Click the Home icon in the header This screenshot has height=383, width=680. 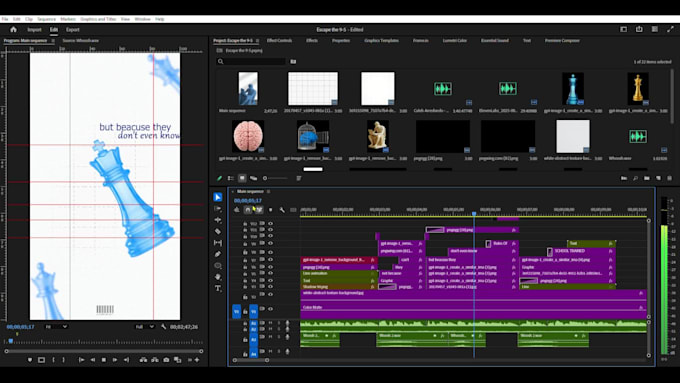click(x=13, y=29)
